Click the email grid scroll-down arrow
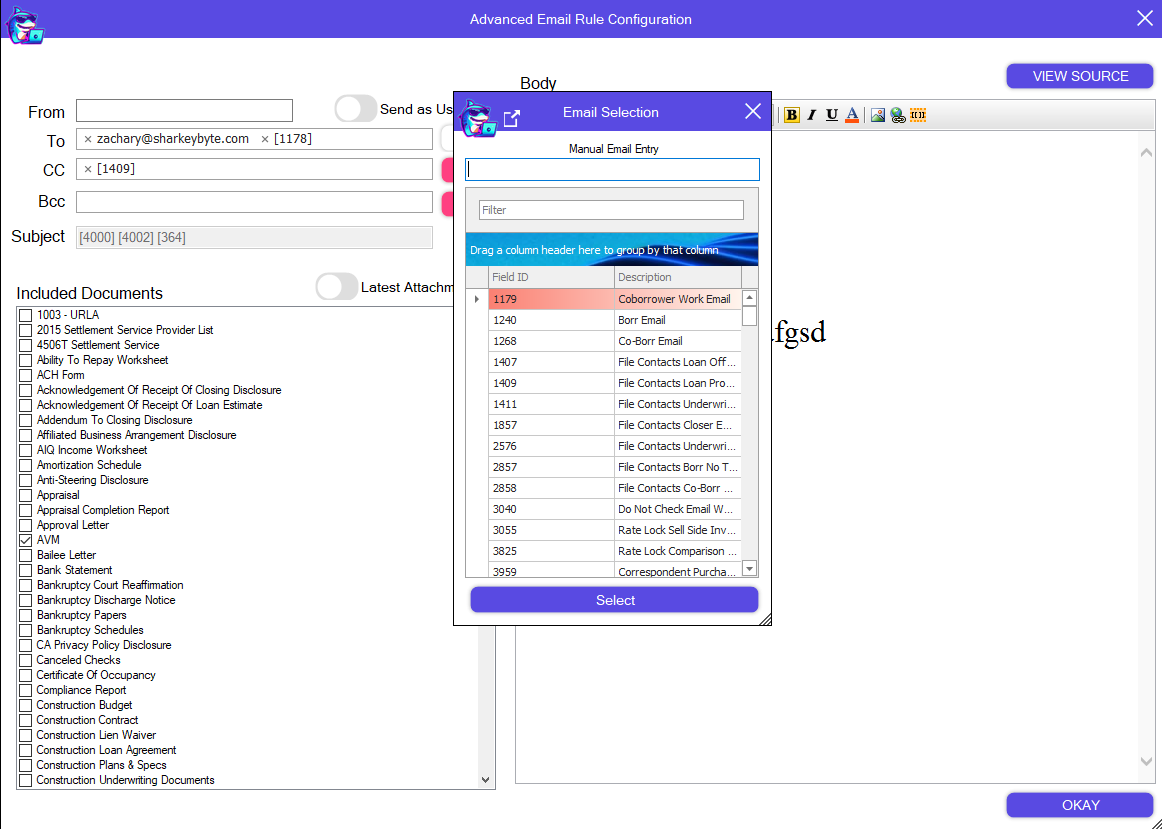Image resolution: width=1162 pixels, height=829 pixels. (x=749, y=569)
